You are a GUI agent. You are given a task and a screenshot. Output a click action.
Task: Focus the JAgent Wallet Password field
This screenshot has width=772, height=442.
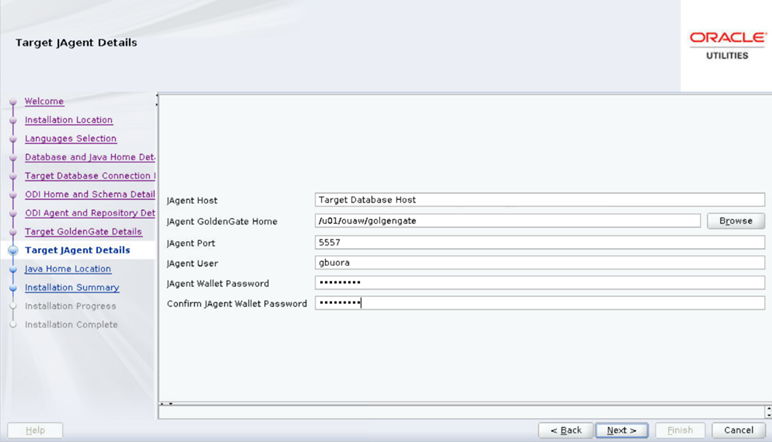click(540, 283)
